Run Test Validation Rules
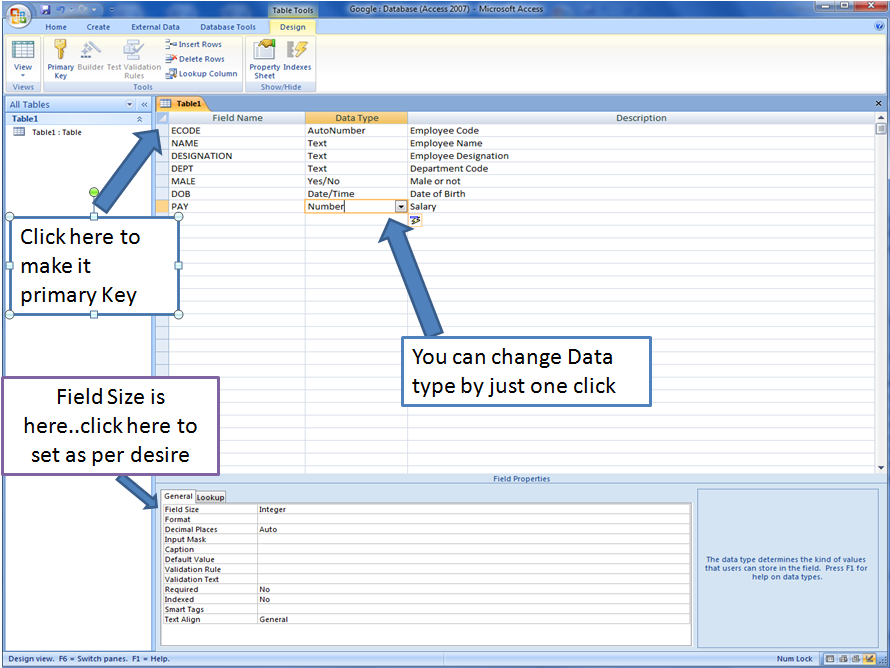This screenshot has height=668, width=890. [x=133, y=57]
